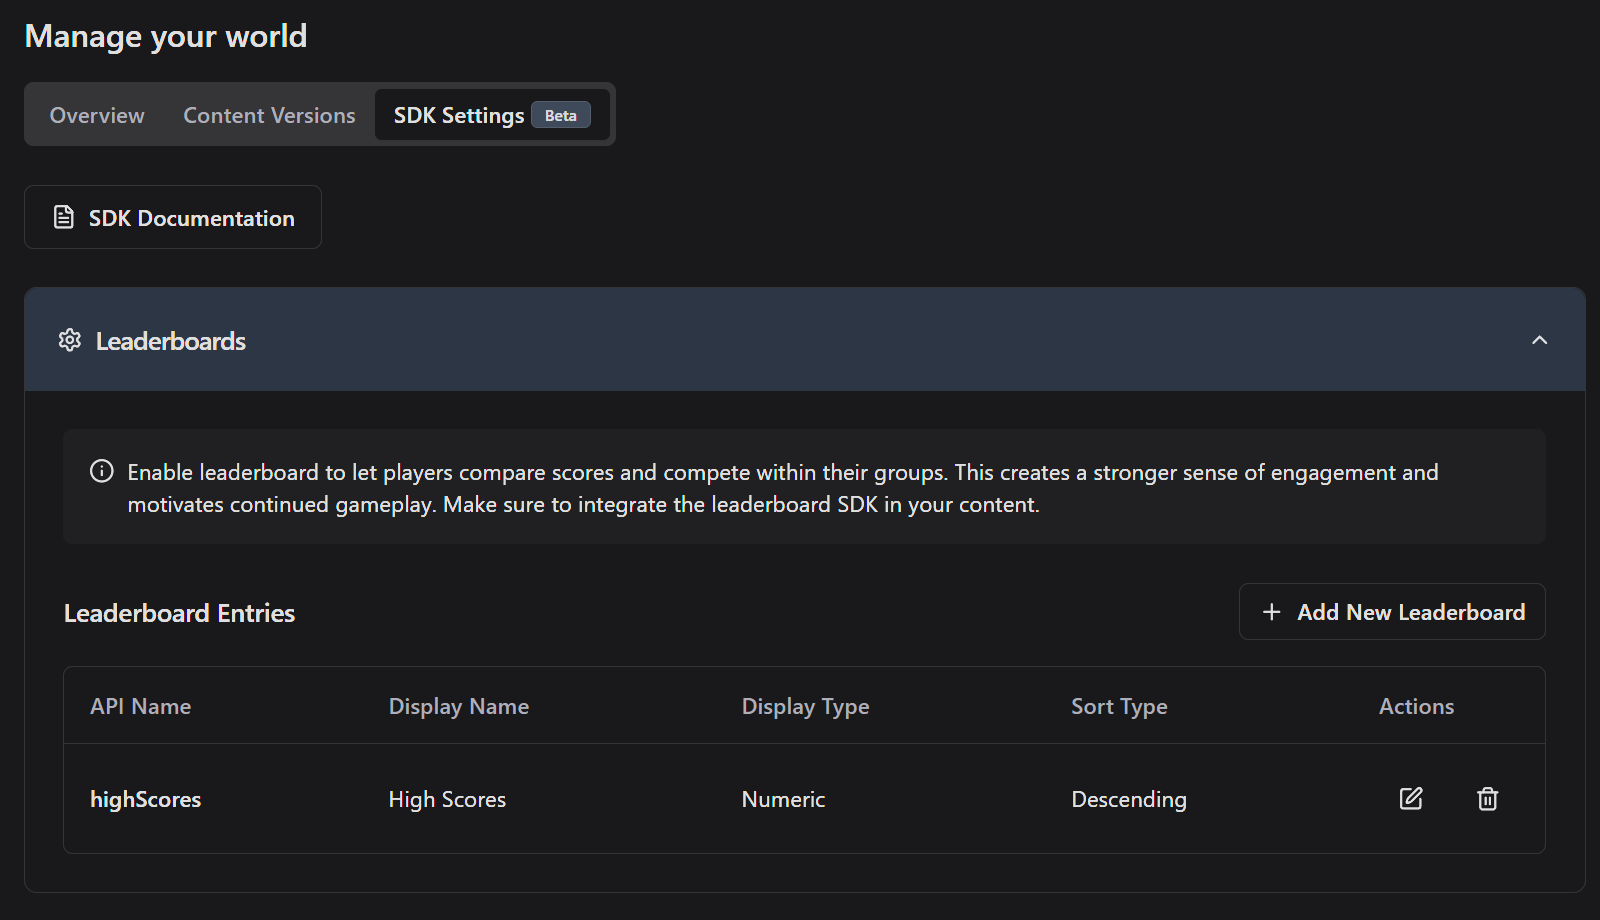Open the Content Versions tab

[x=269, y=115]
